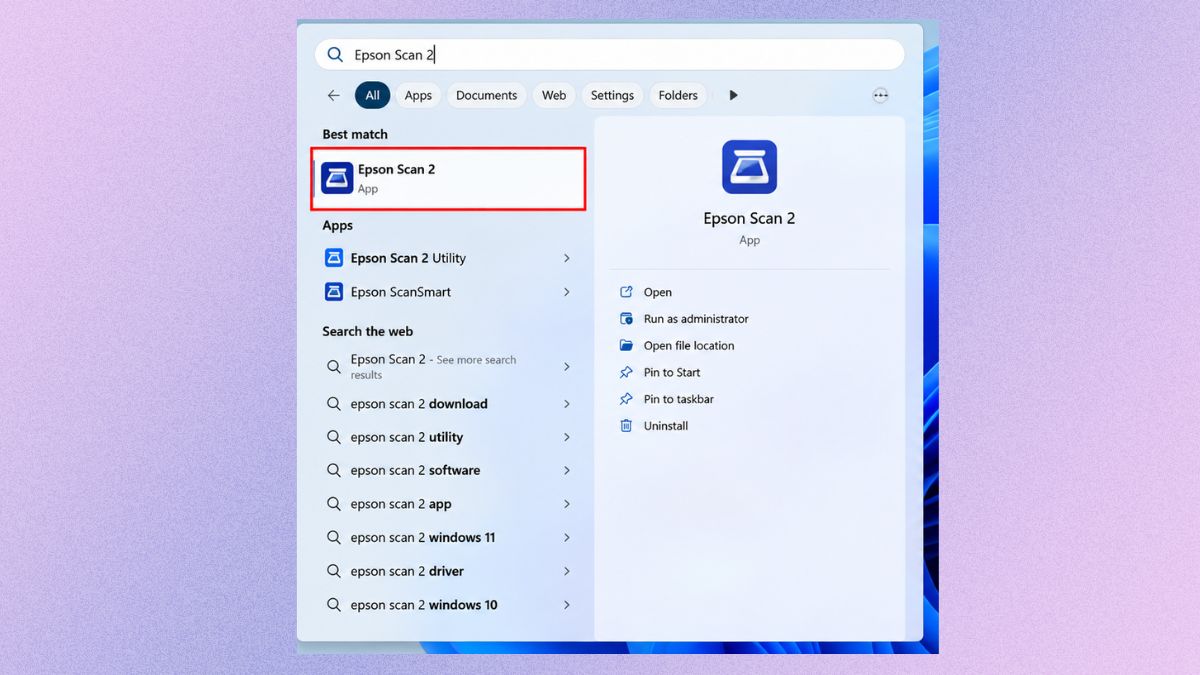Click 'epson scan 2 app' suggestion text
The image size is (1200, 675).
tap(401, 504)
